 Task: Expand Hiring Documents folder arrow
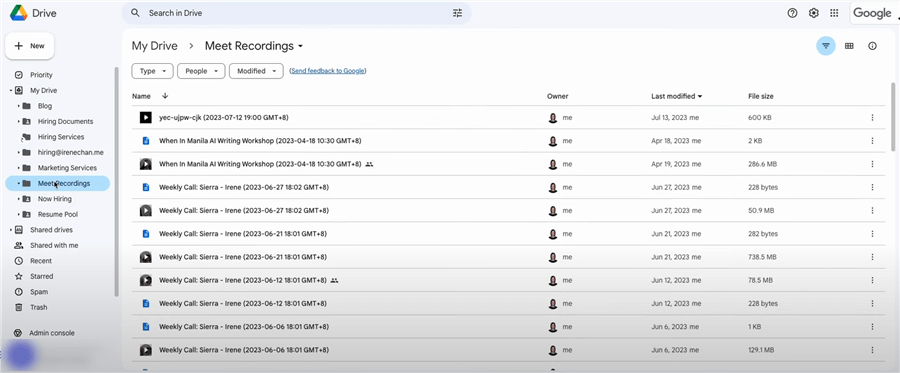[18, 122]
